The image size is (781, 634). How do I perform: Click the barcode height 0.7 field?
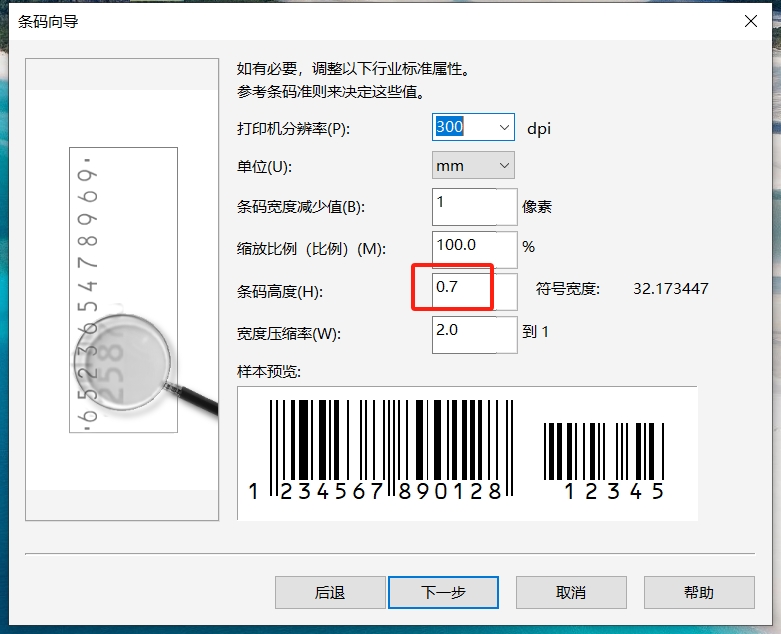[x=475, y=292]
